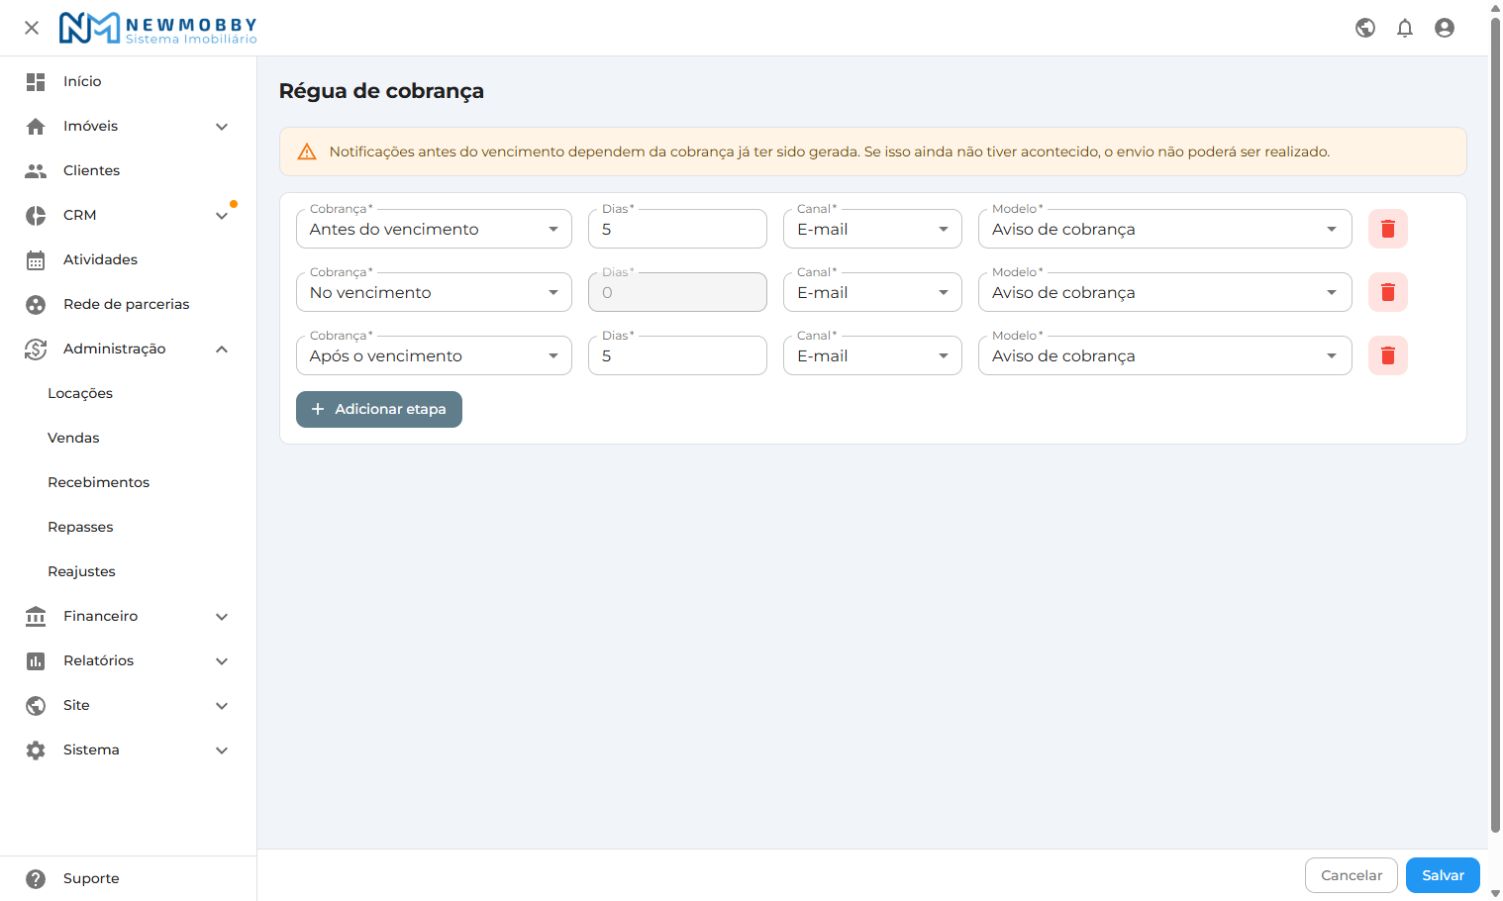This screenshot has height=901, width=1503.
Task: Delete the Após o vencimento step
Action: tap(1388, 355)
